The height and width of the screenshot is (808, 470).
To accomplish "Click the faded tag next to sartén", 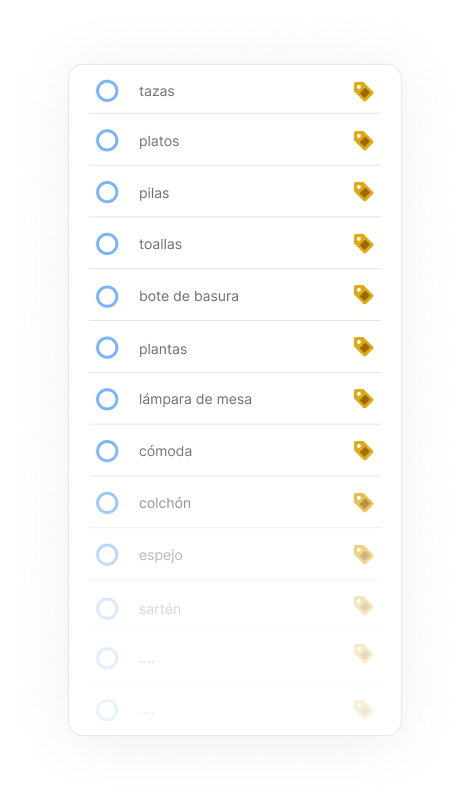I will pyautogui.click(x=363, y=605).
